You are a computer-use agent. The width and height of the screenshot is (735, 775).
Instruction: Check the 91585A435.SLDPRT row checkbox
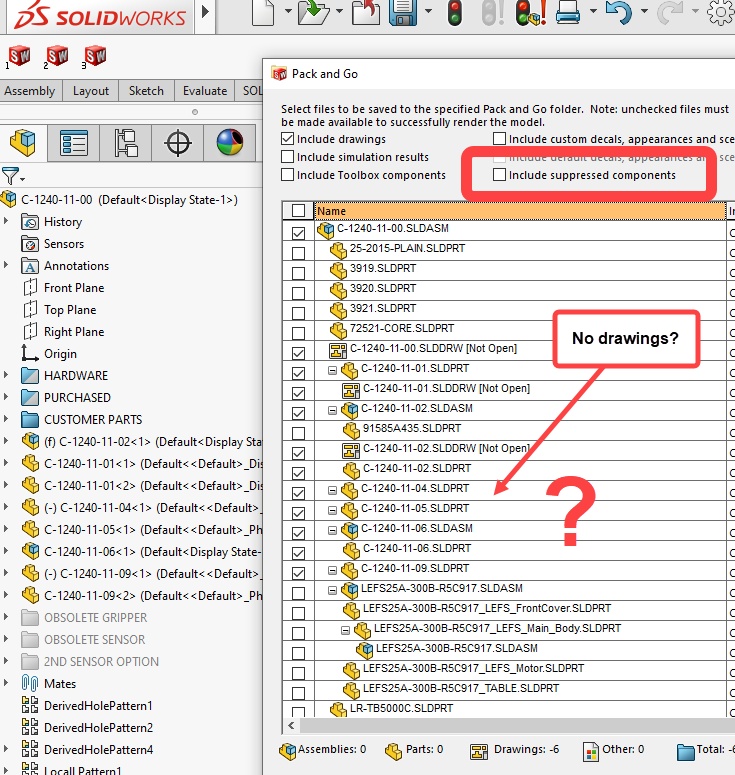click(298, 433)
